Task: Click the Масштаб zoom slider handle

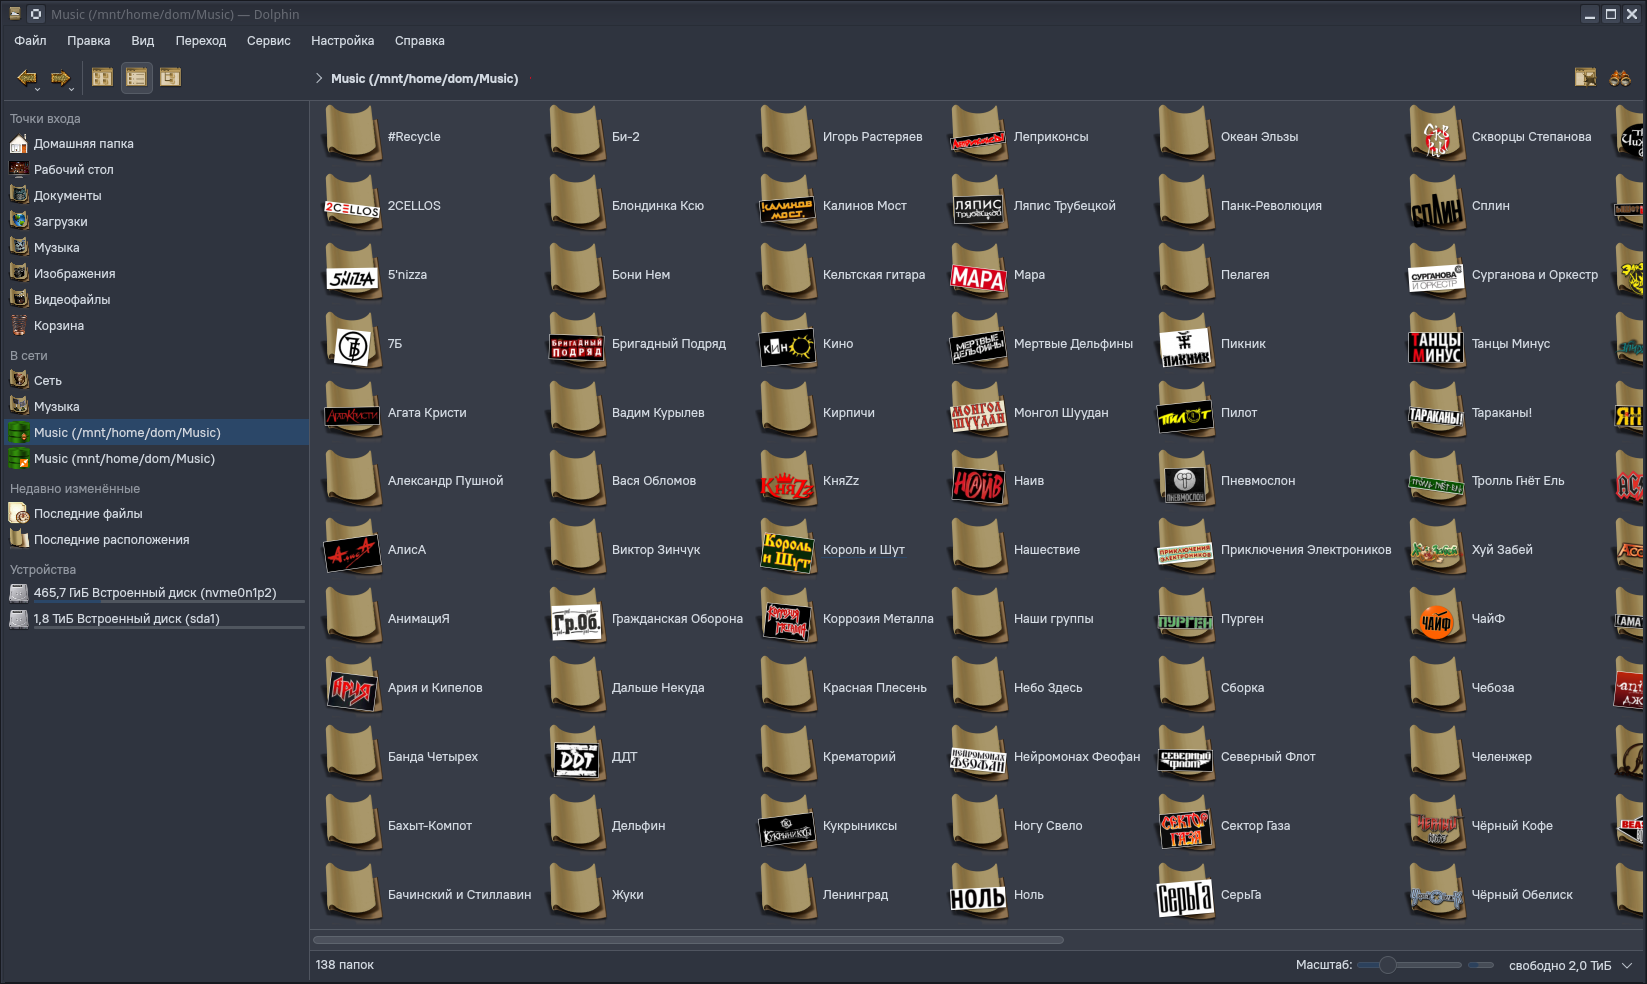Action: pos(1387,965)
